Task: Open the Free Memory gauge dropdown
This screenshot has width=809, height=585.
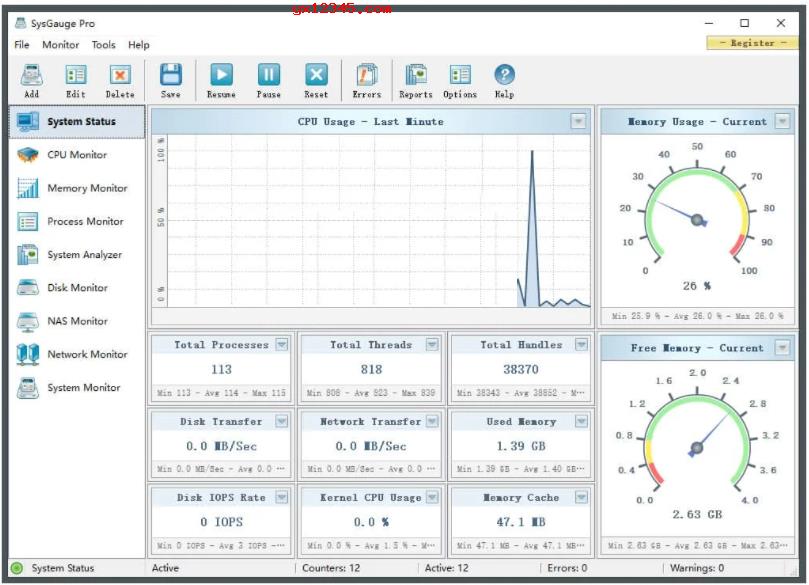Action: point(783,348)
